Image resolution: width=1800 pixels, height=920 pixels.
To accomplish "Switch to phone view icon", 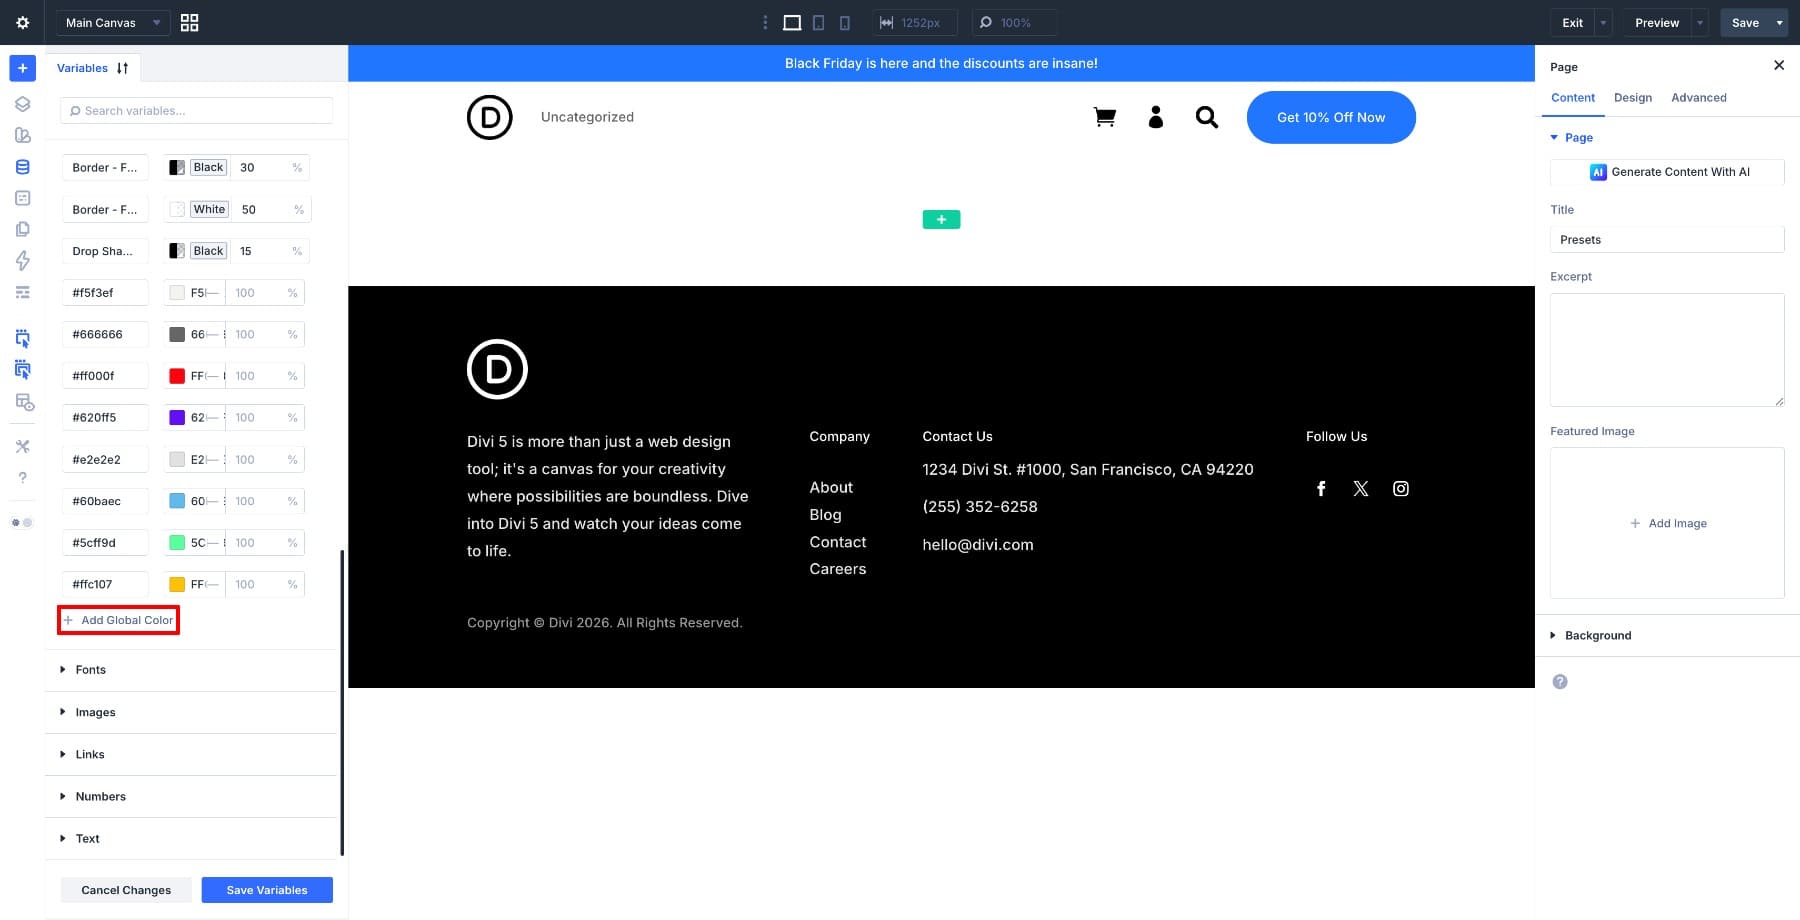I will tap(845, 22).
